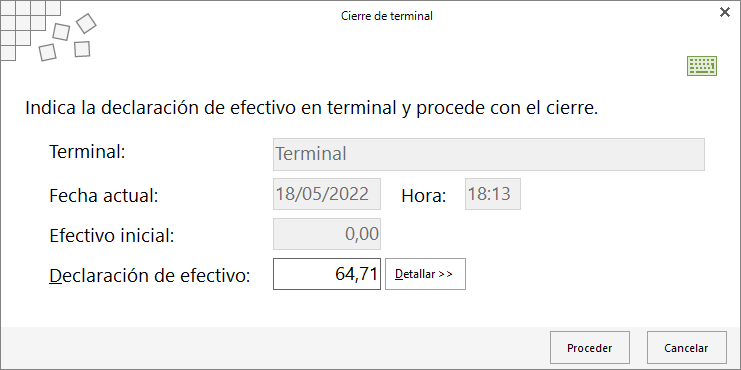Click the Terminal: label text
This screenshot has width=741, height=370.
87,152
